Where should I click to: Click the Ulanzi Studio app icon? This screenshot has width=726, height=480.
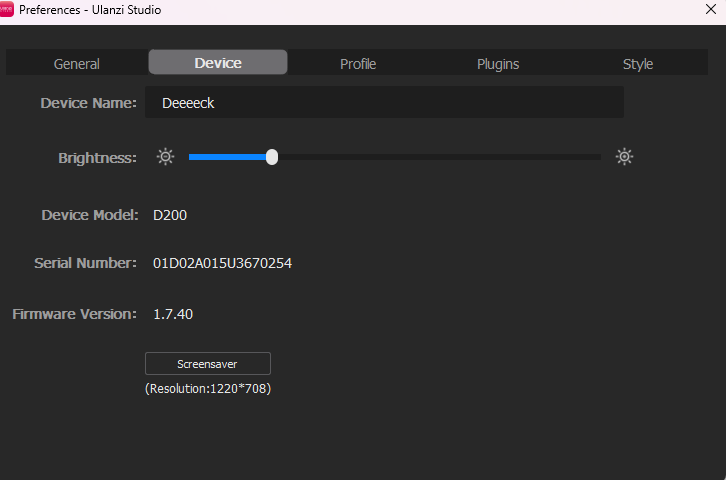(x=6, y=9)
